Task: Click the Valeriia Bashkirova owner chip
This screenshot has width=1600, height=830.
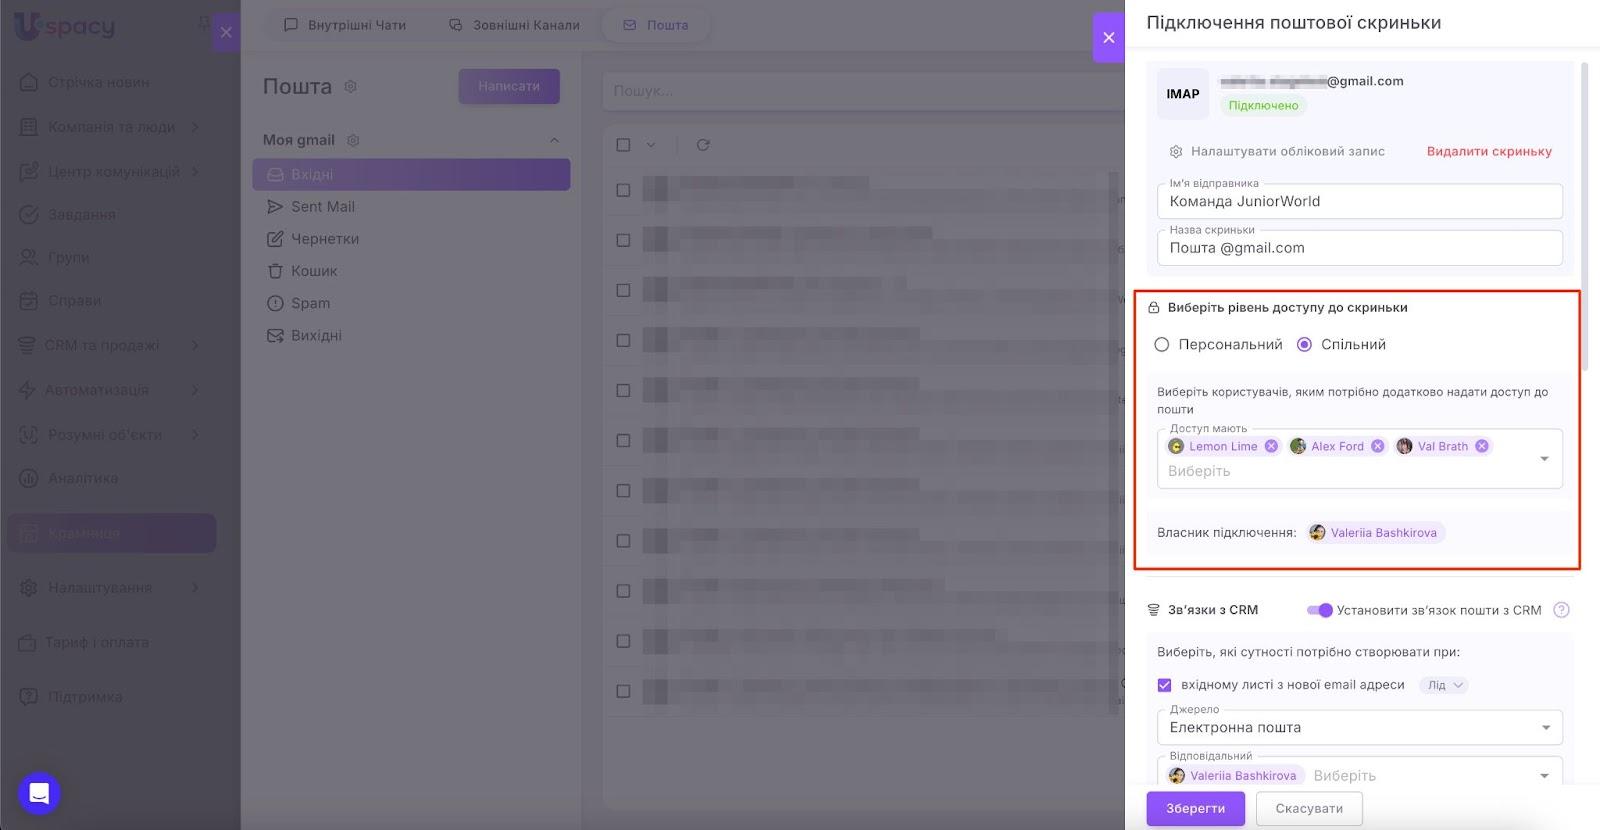Action: click(x=1375, y=533)
